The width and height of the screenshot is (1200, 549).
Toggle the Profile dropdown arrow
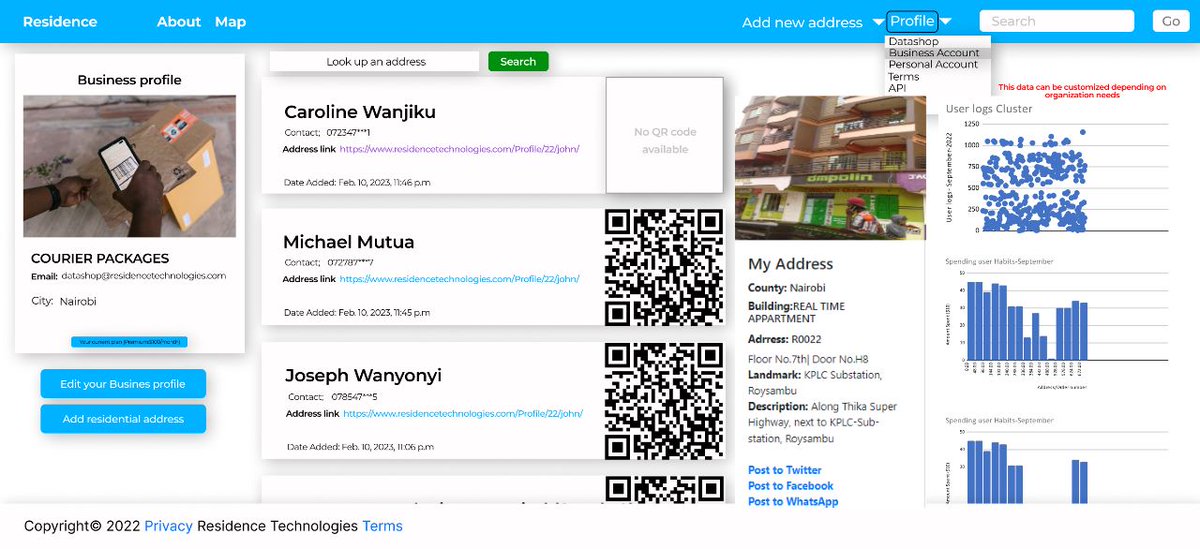pyautogui.click(x=945, y=21)
